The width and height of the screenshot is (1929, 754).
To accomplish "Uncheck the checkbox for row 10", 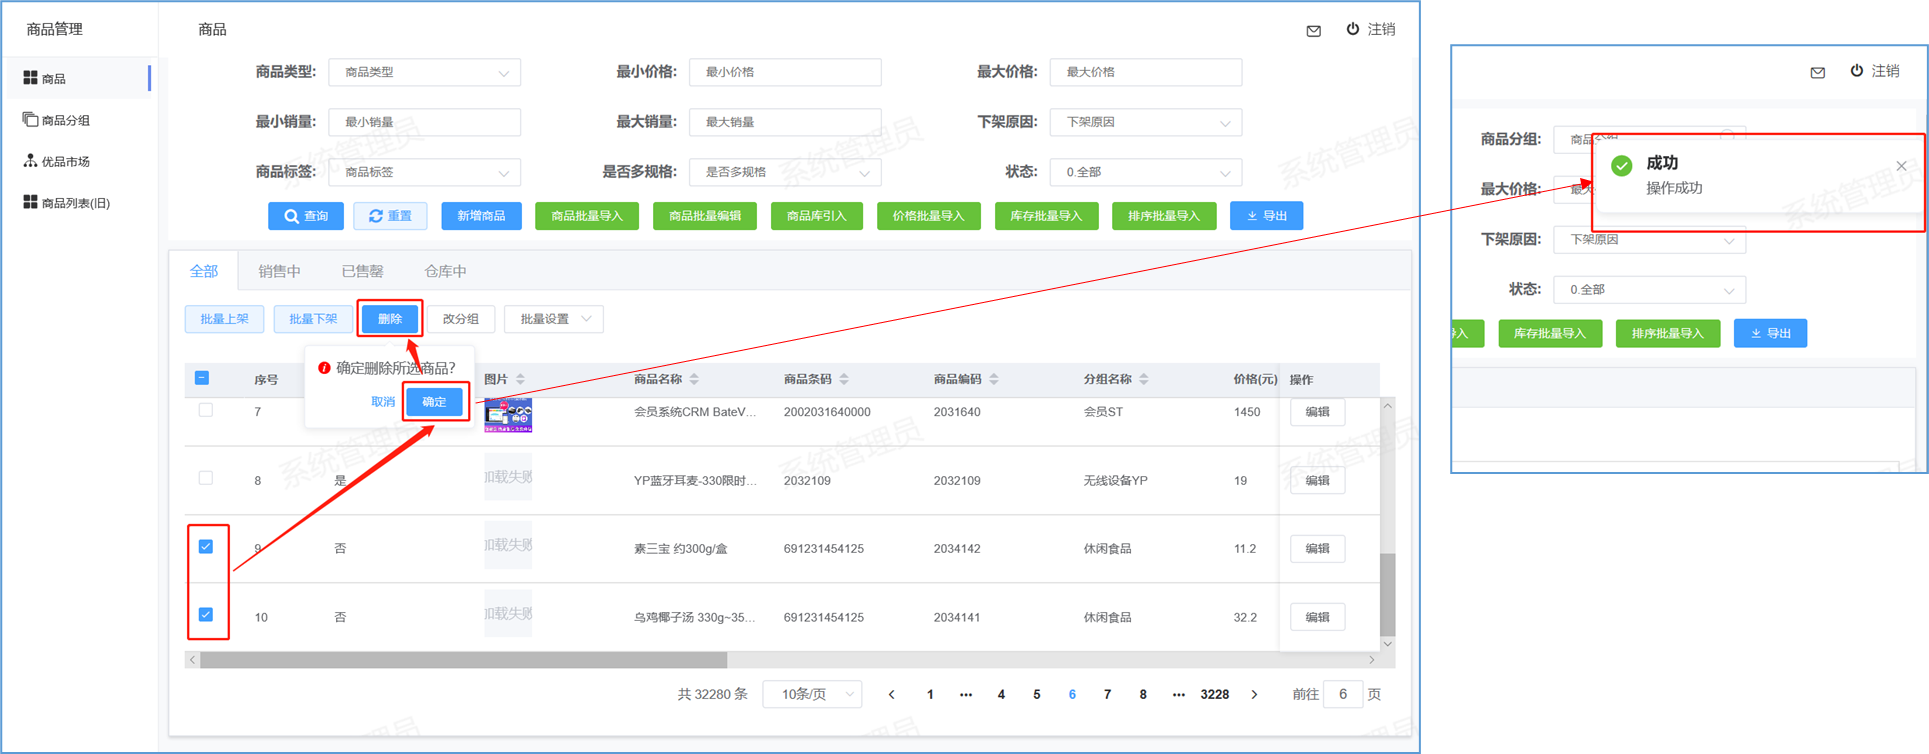I will [x=206, y=615].
